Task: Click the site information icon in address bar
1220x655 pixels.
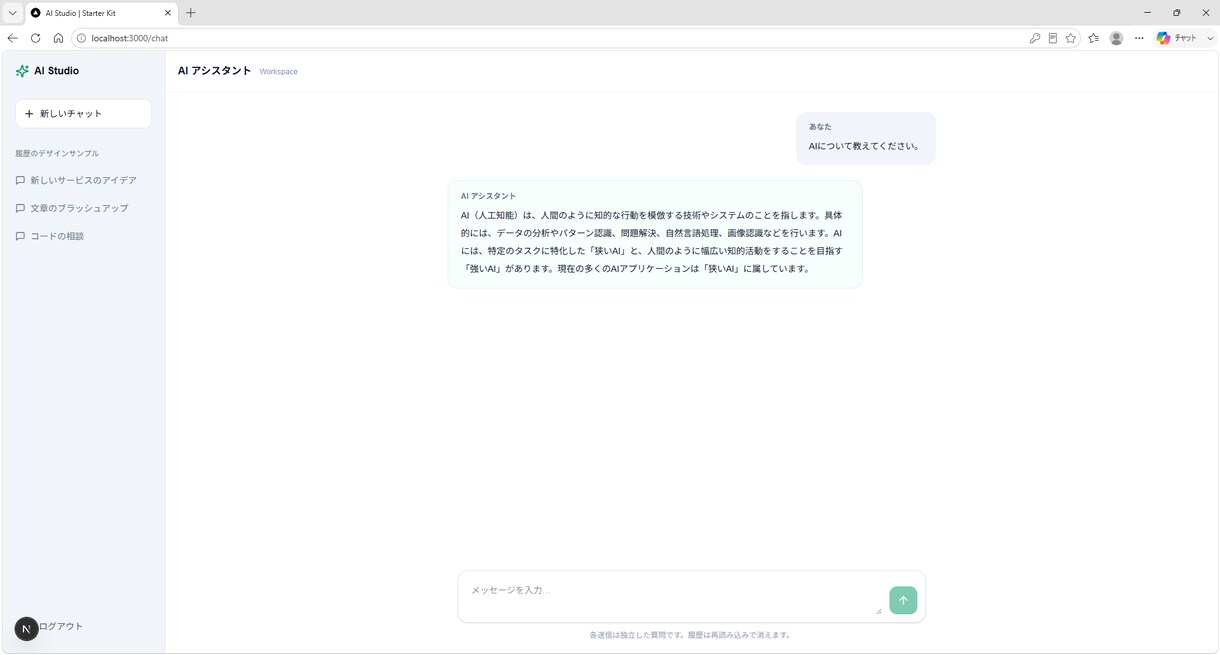Action: [81, 38]
